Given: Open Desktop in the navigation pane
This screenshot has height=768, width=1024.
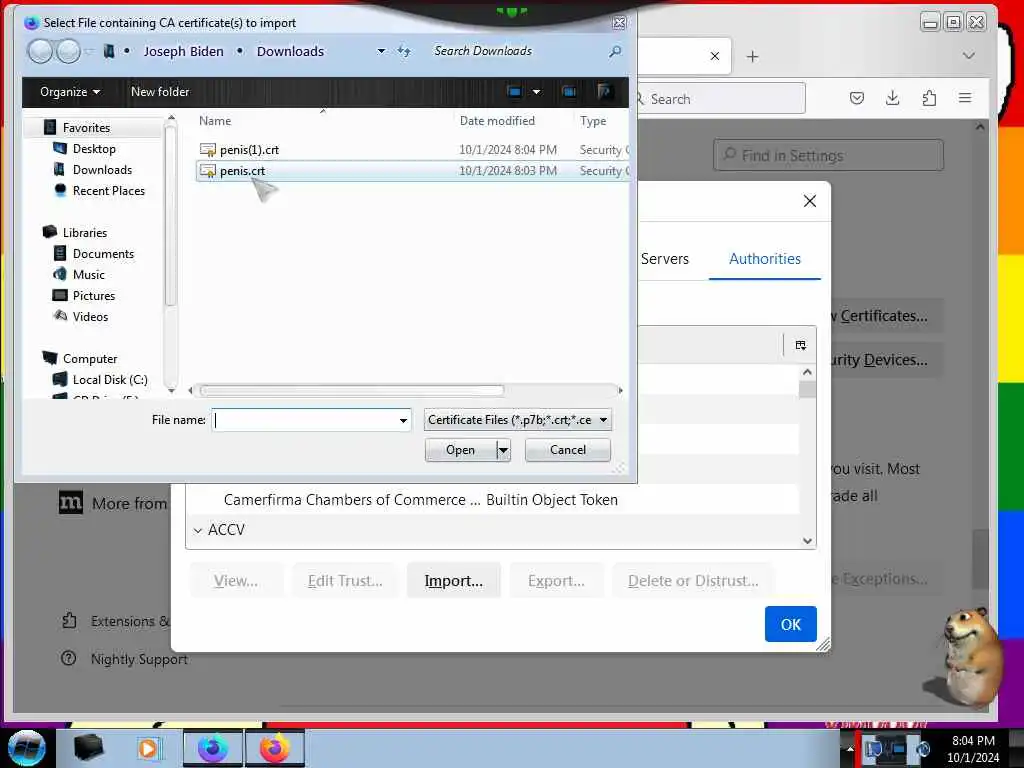Looking at the screenshot, I should tap(94, 149).
